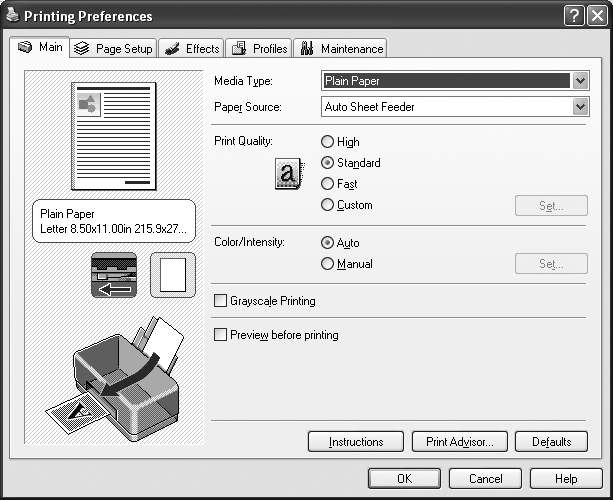Click the Defaults button
The width and height of the screenshot is (613, 500).
click(551, 442)
